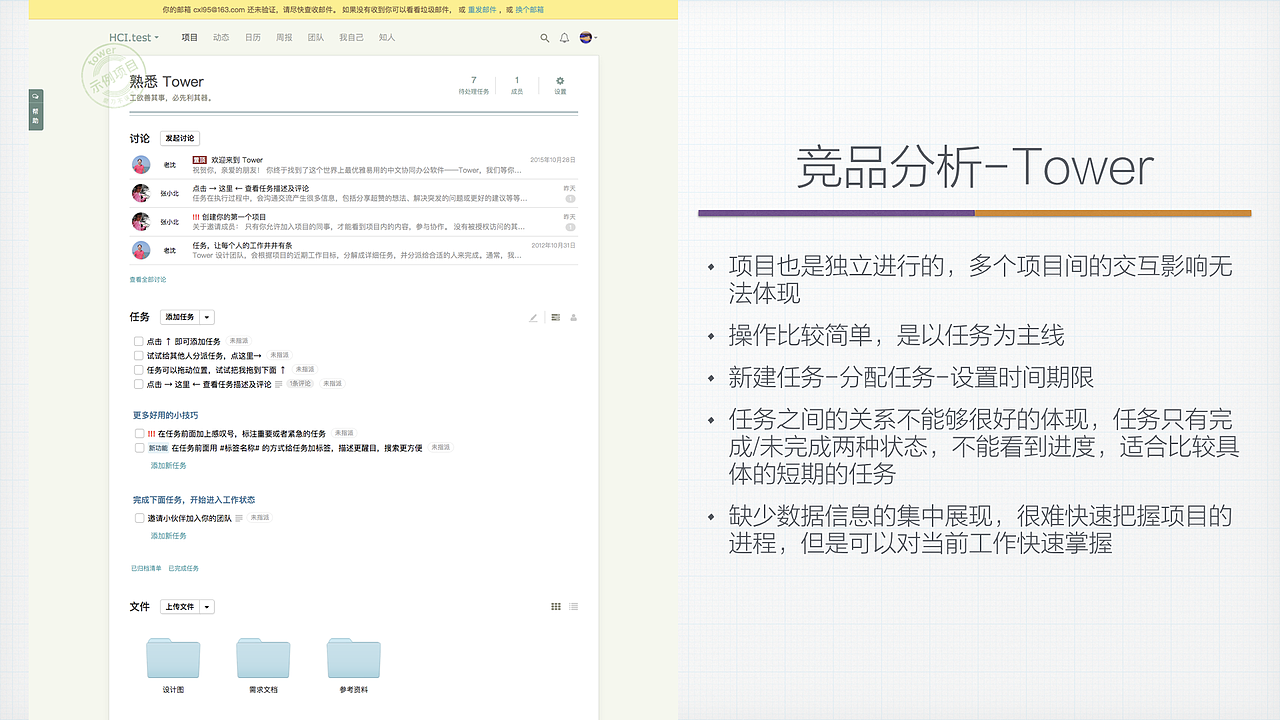Viewport: 1280px width, 720px height.
Task: Open discussion 任务，让每个人的工作井井有条
Action: (242, 245)
